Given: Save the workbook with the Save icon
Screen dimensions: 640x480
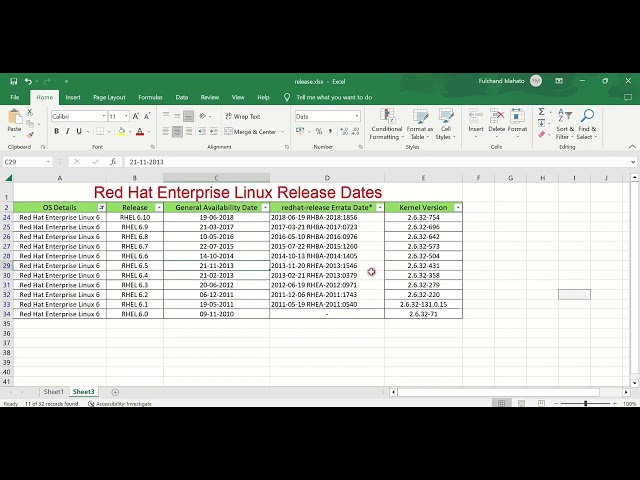Looking at the screenshot, I should click(13, 81).
